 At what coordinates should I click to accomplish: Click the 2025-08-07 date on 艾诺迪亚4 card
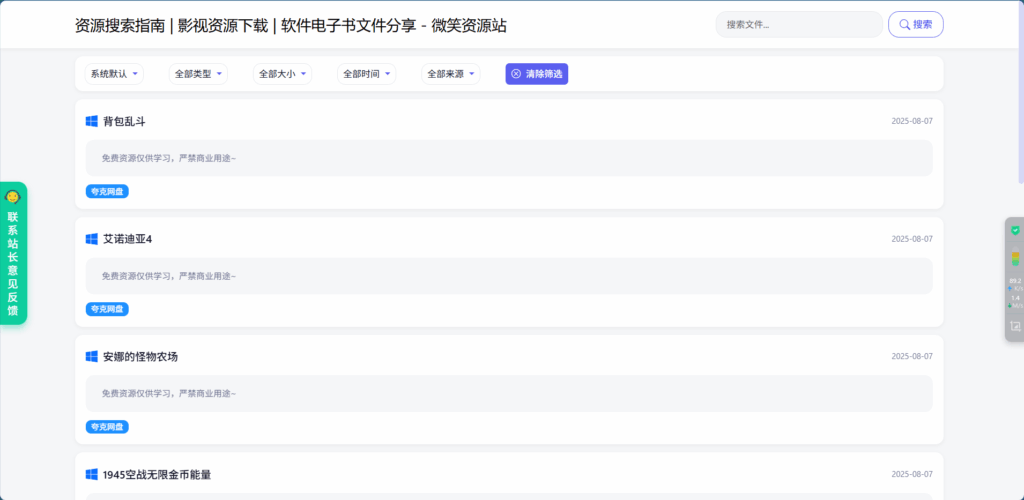912,239
